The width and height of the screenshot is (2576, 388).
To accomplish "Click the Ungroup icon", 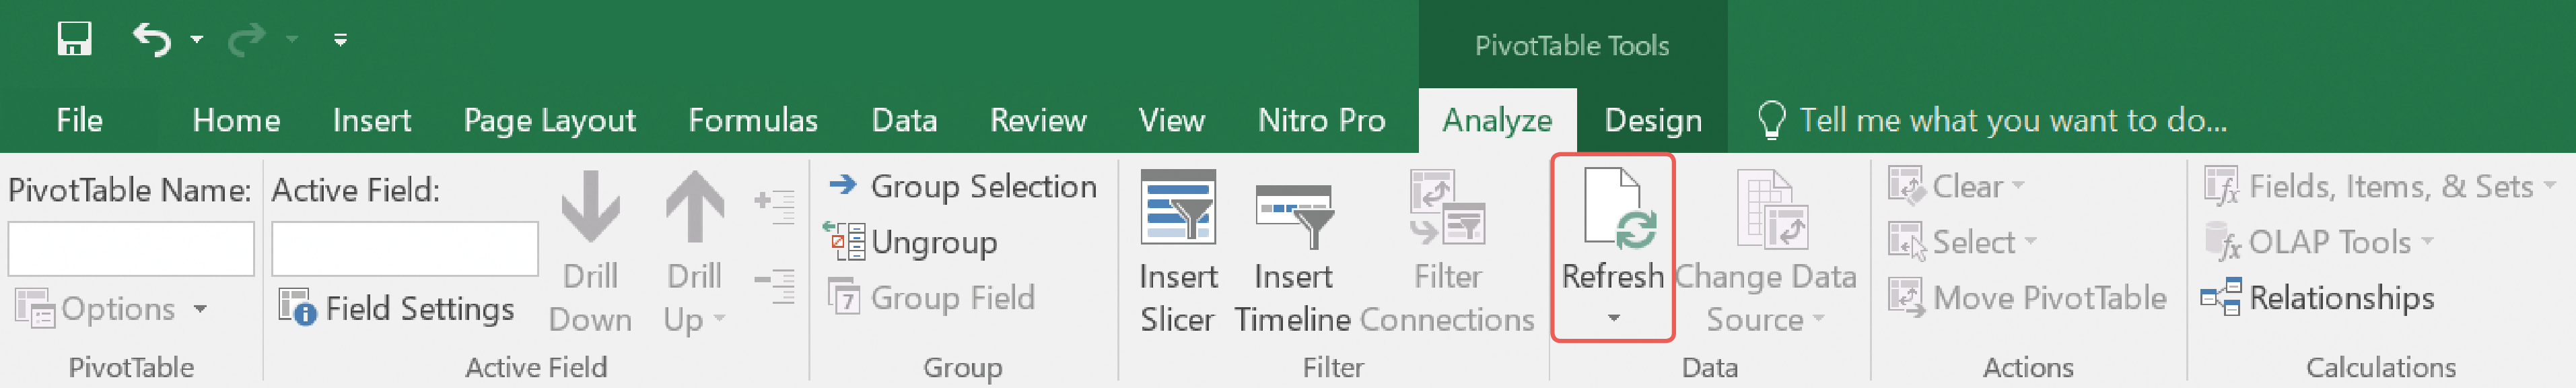I will pyautogui.click(x=844, y=242).
